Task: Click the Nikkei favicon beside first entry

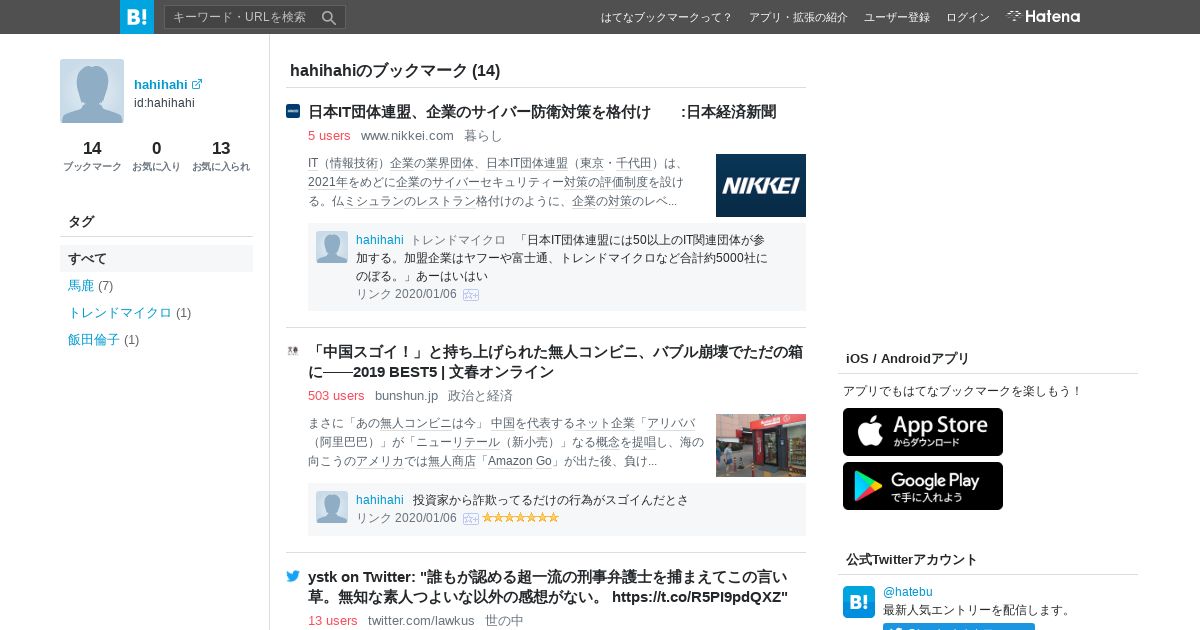Action: [x=293, y=111]
